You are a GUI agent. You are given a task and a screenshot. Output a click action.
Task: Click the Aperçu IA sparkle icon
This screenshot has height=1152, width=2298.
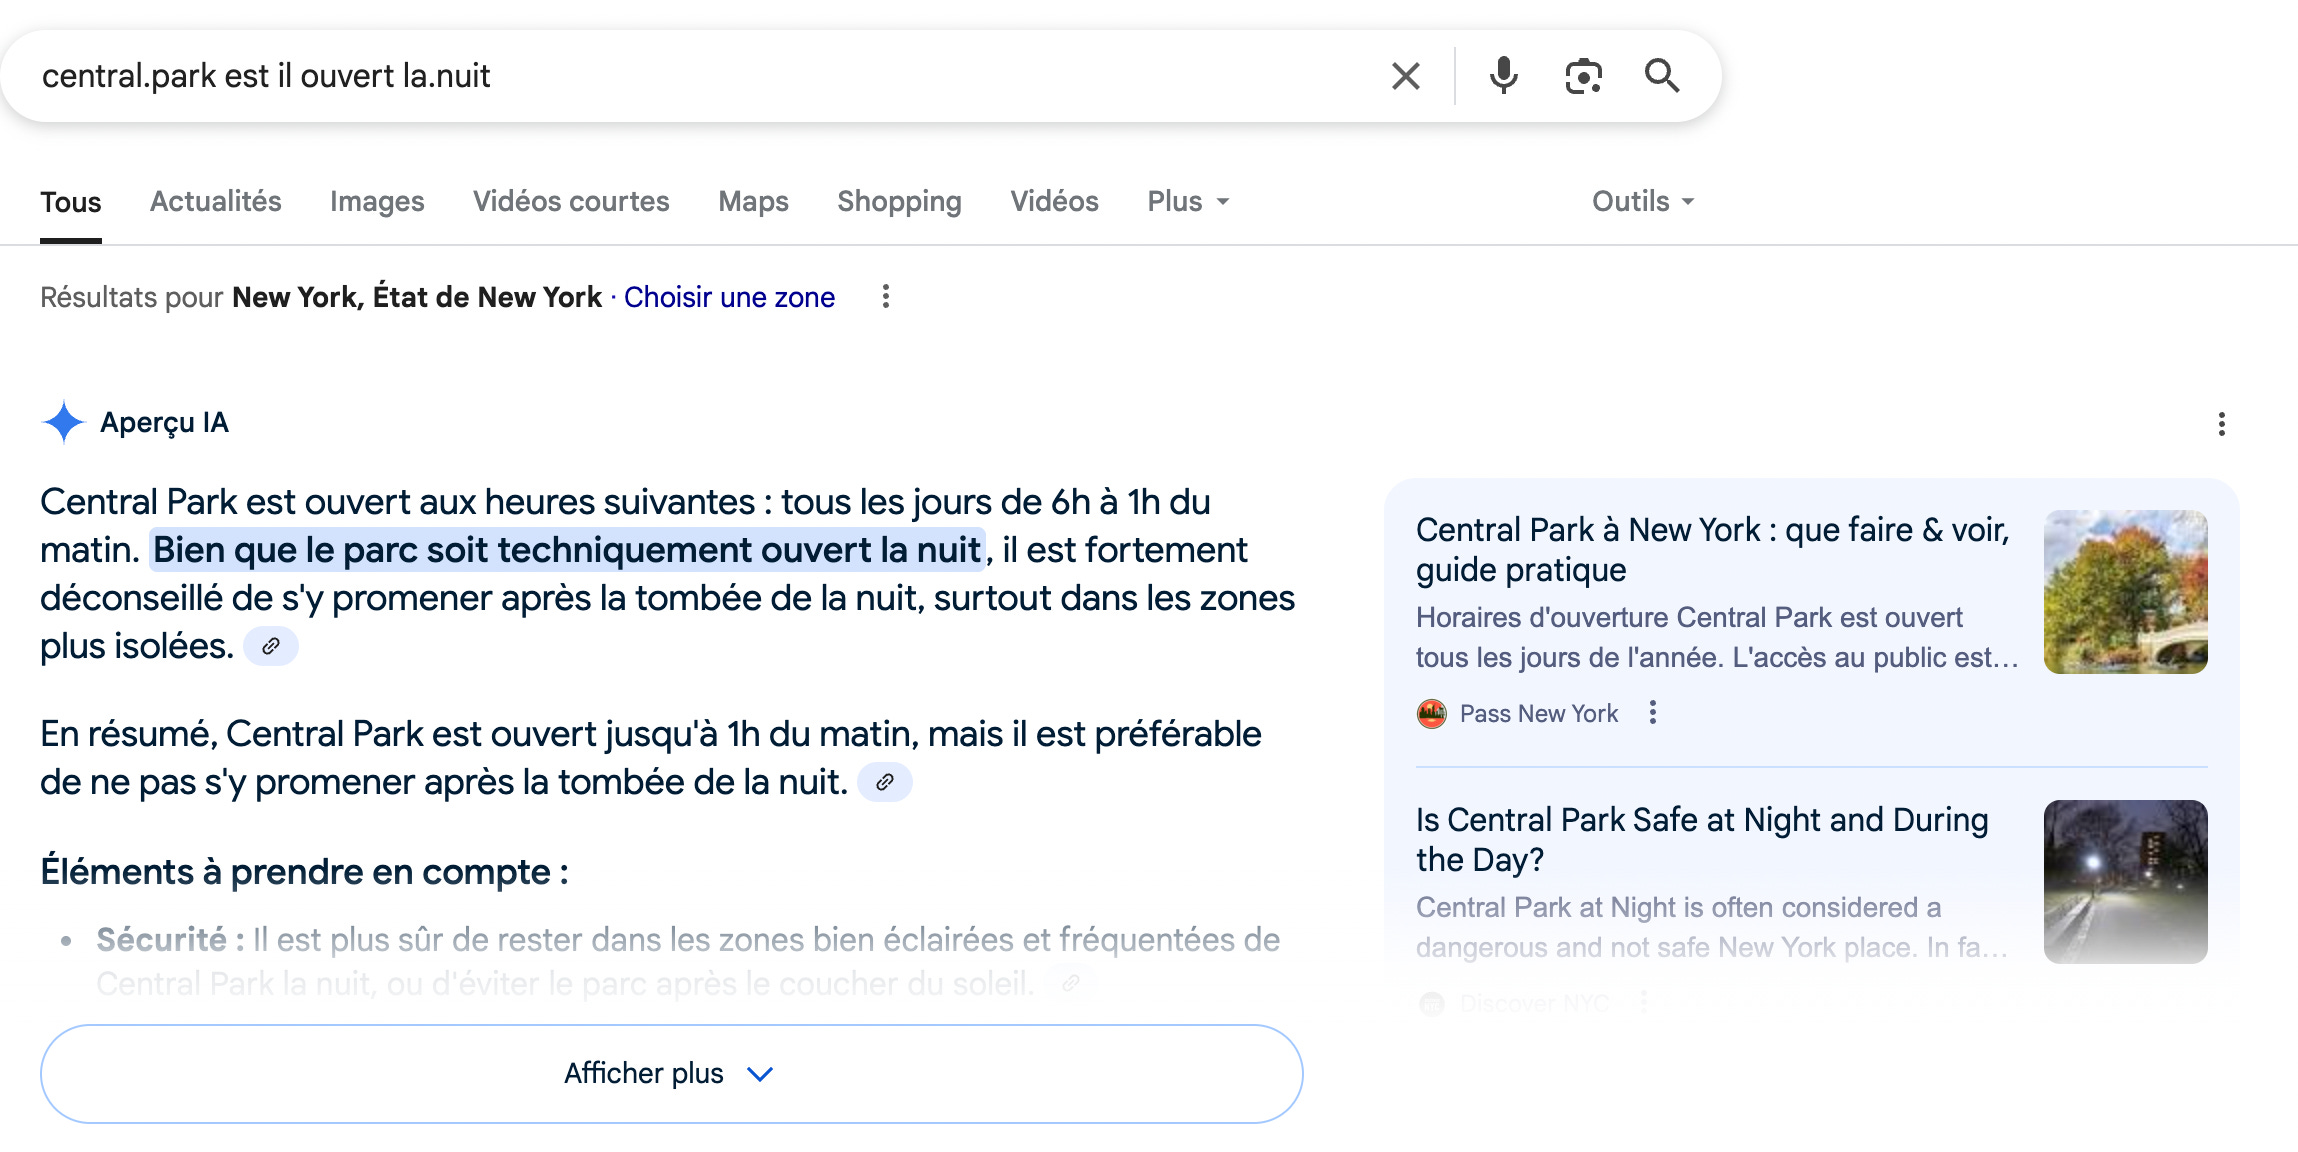coord(63,422)
